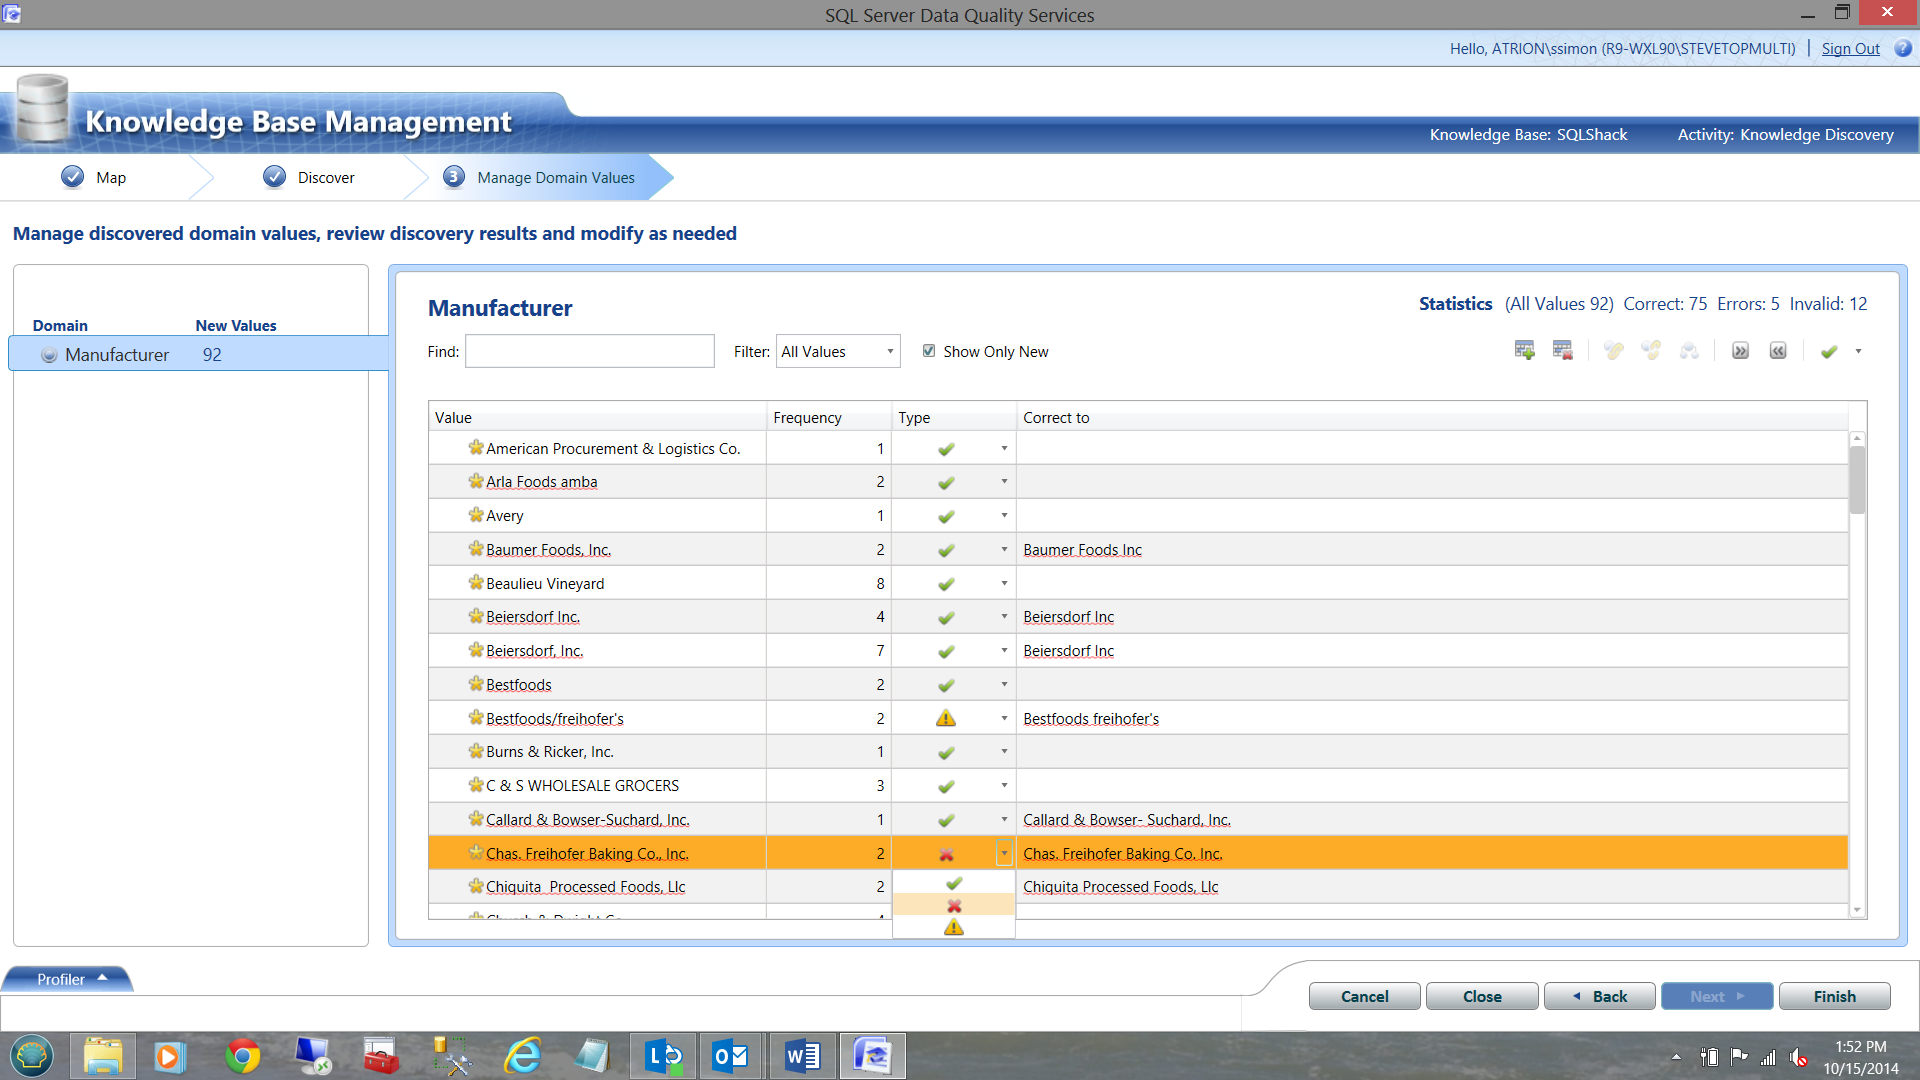Click the set as synonyms link icon
Image resolution: width=1920 pixels, height=1080 pixels.
pyautogui.click(x=1613, y=351)
